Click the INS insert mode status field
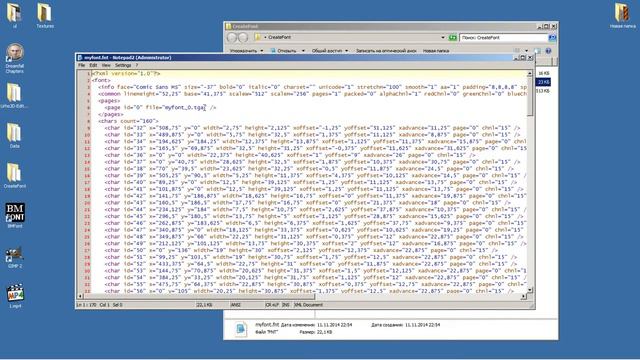The width and height of the screenshot is (640, 360). 286,305
